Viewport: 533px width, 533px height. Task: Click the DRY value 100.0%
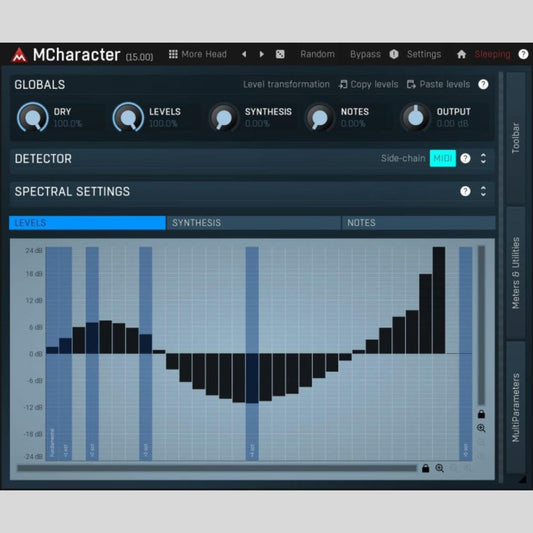click(x=68, y=123)
